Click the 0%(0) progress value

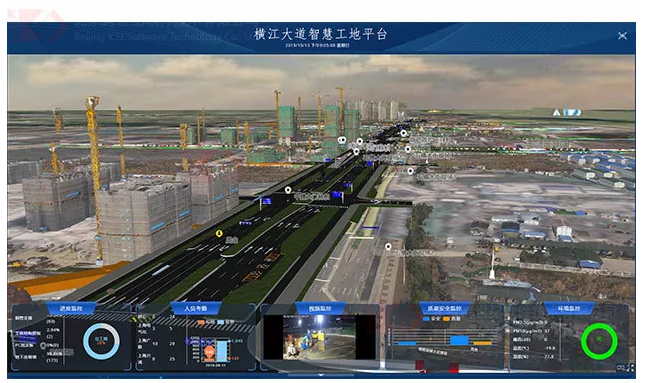tap(53, 345)
